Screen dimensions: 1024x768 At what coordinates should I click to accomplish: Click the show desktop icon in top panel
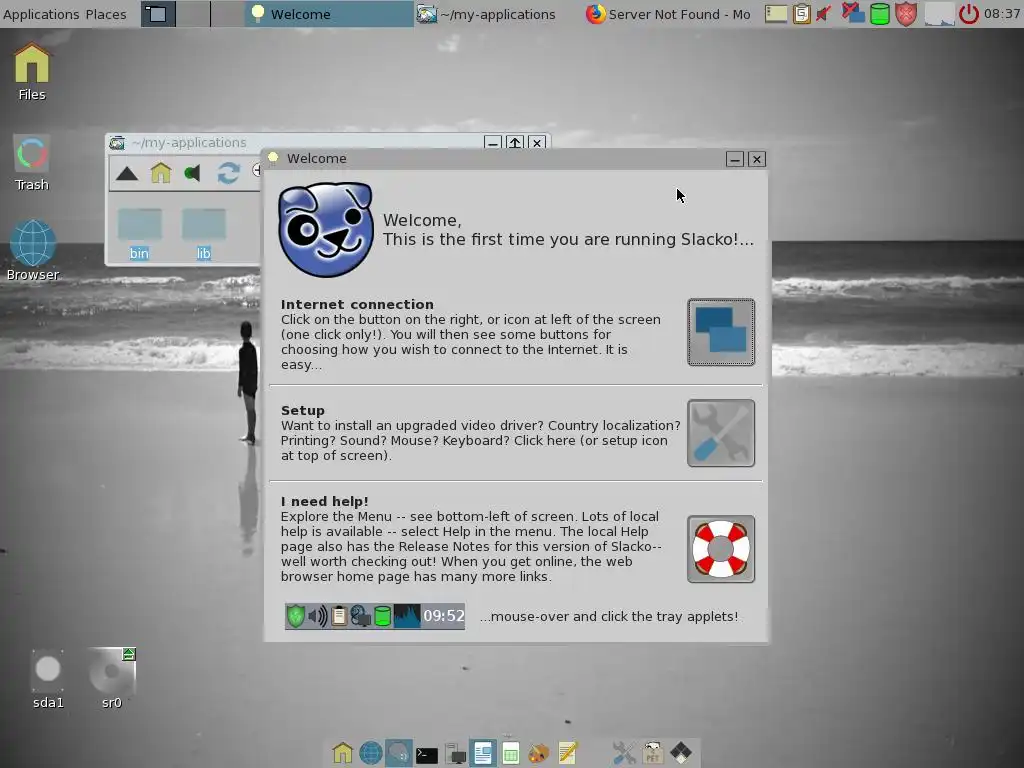[157, 14]
